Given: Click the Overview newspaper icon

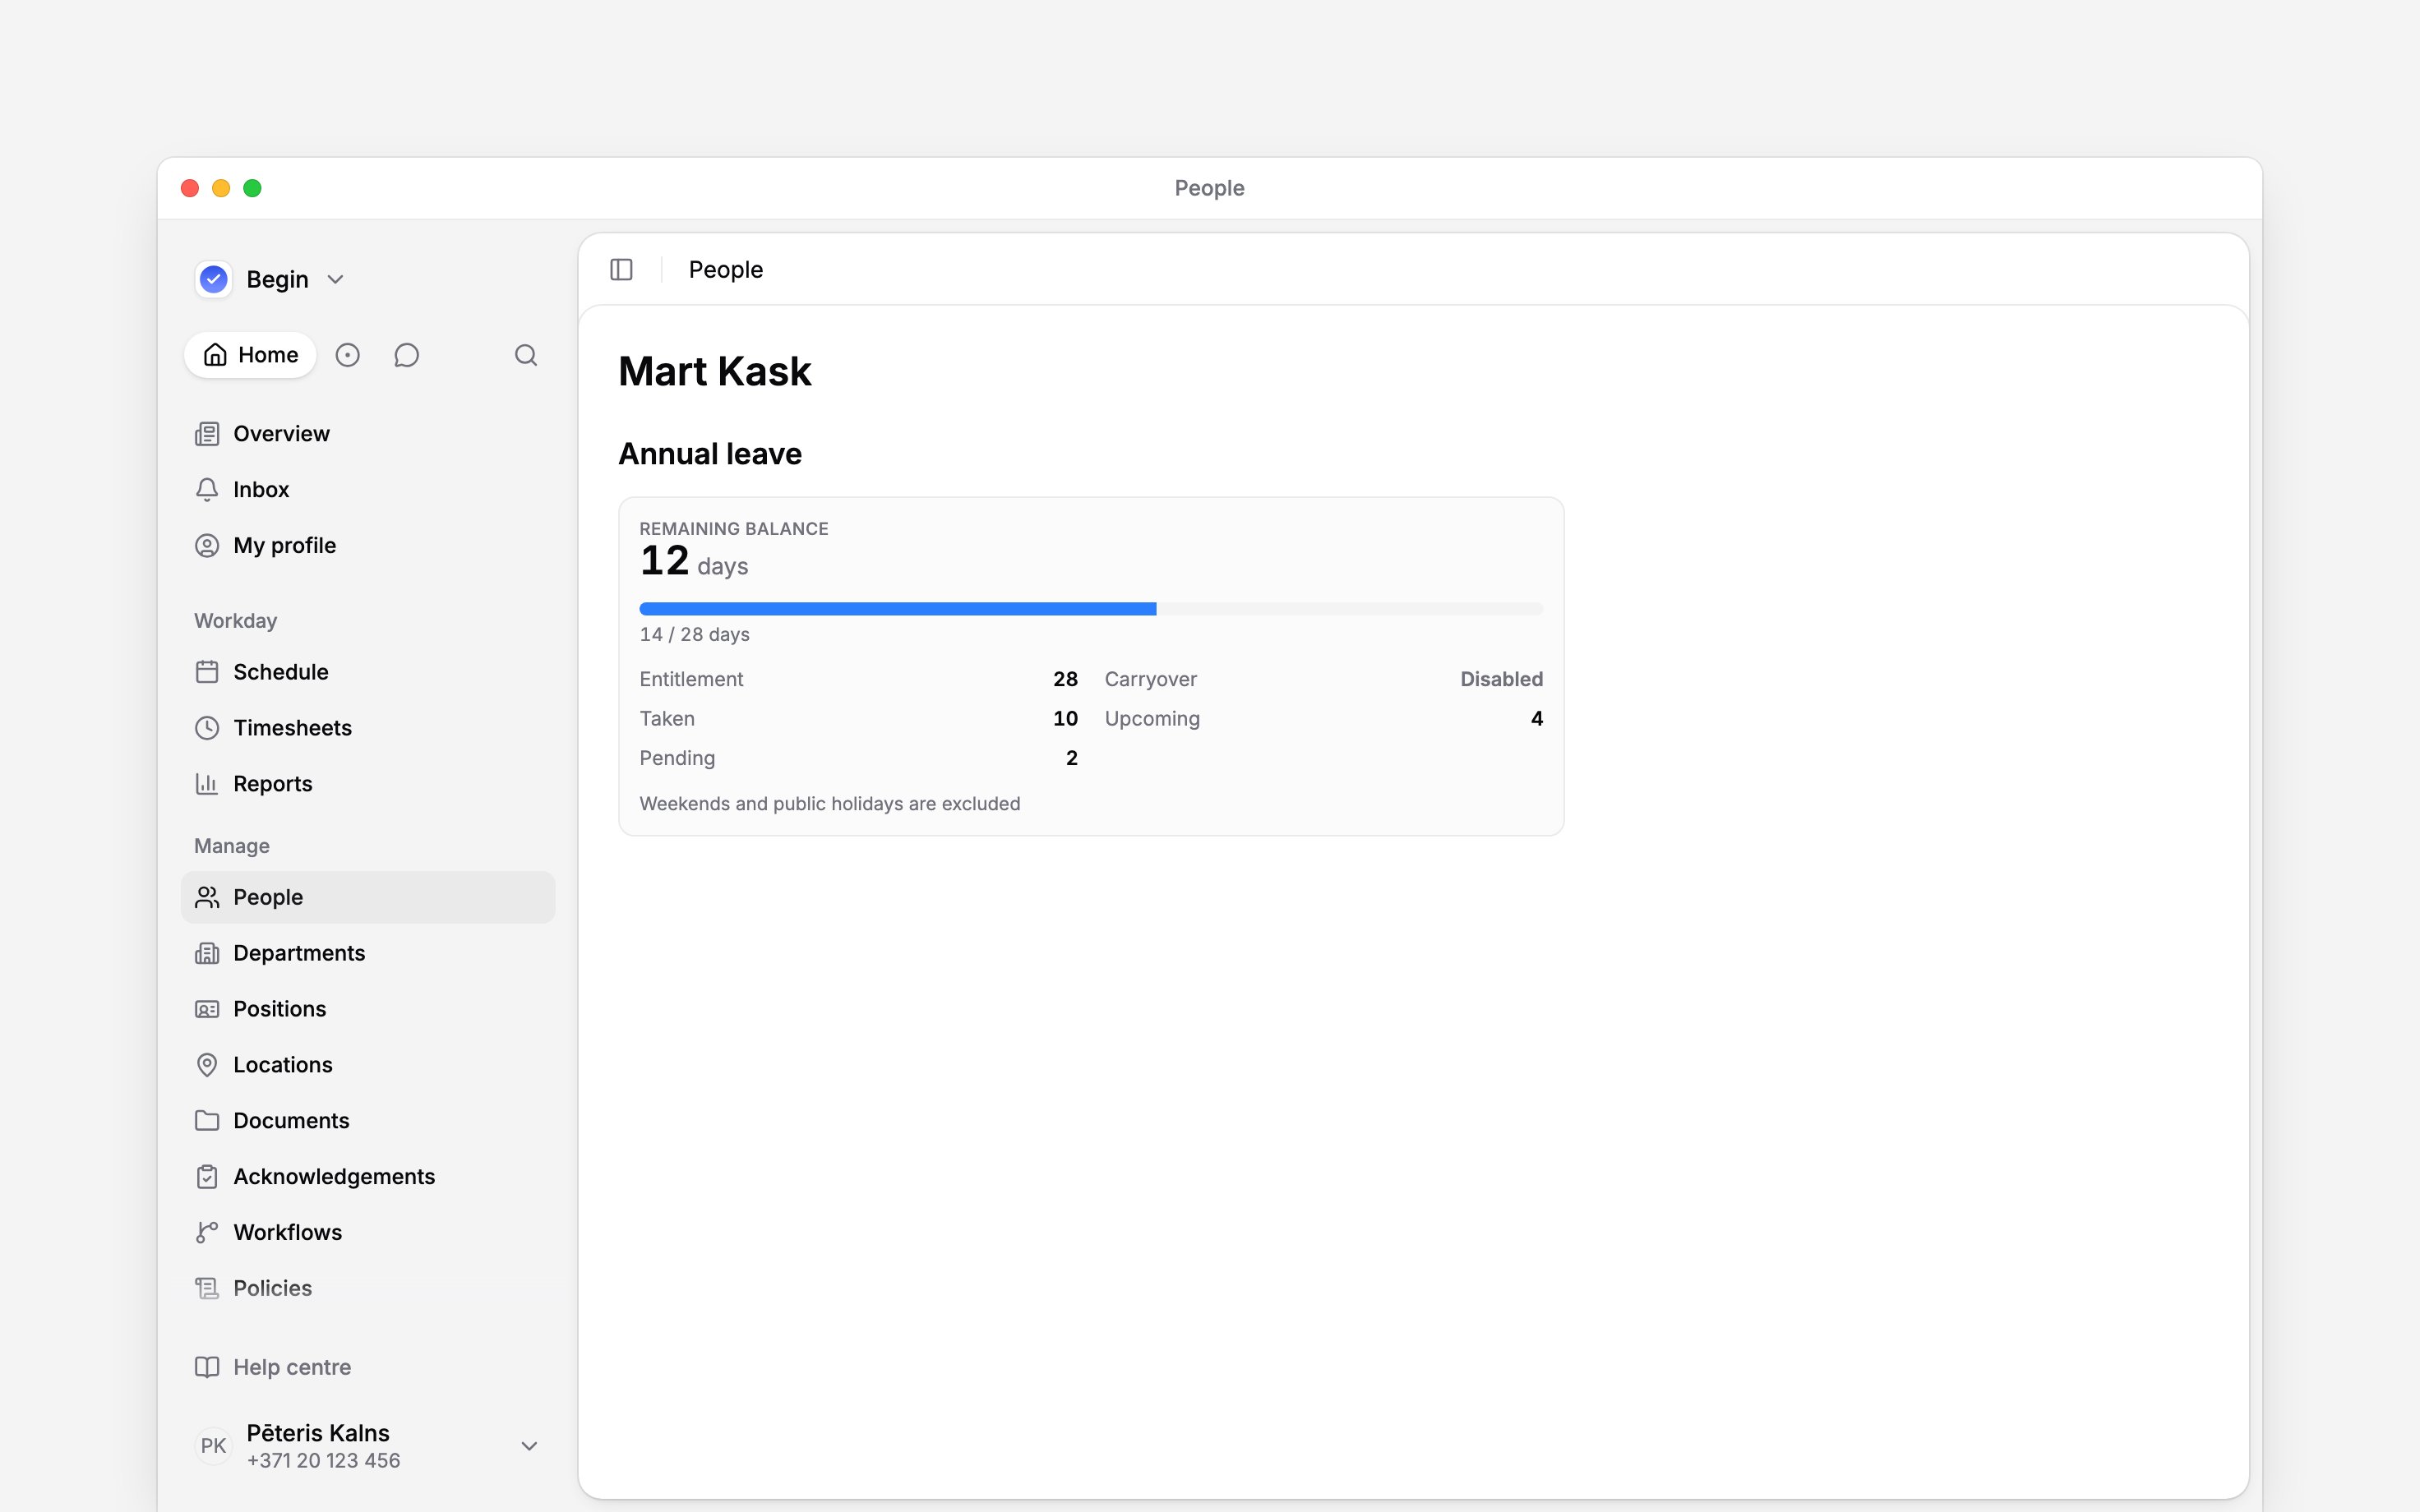Looking at the screenshot, I should [x=207, y=434].
